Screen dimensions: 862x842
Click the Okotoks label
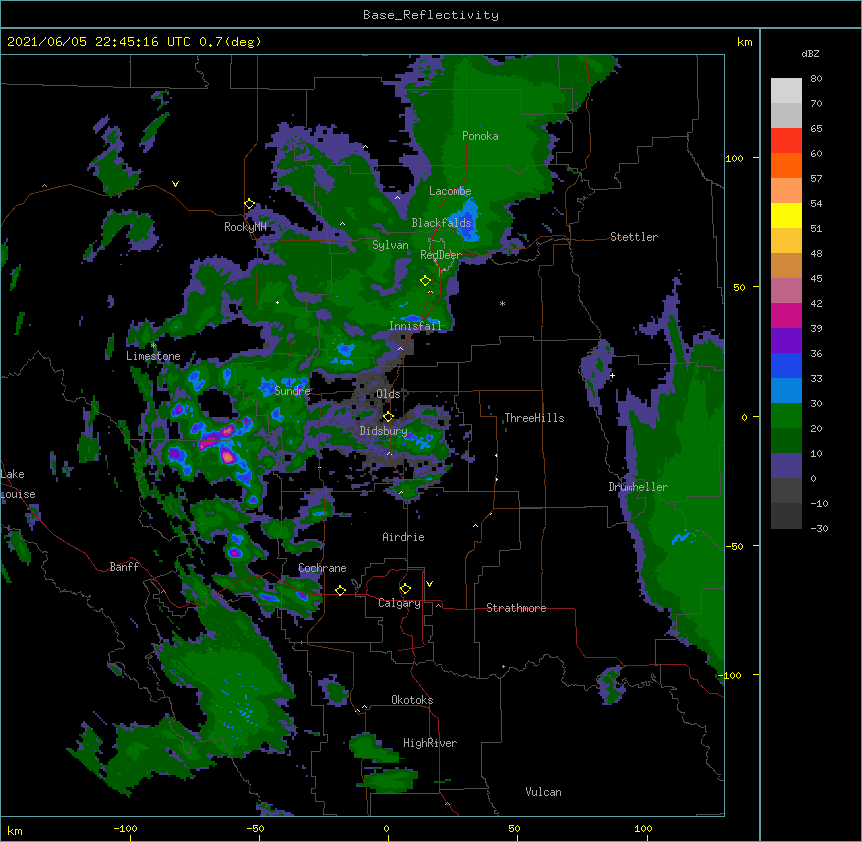[x=412, y=700]
